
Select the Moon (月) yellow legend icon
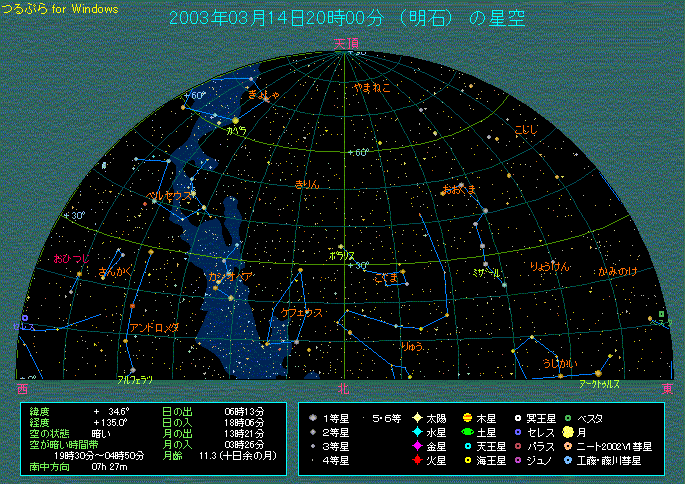pos(567,432)
